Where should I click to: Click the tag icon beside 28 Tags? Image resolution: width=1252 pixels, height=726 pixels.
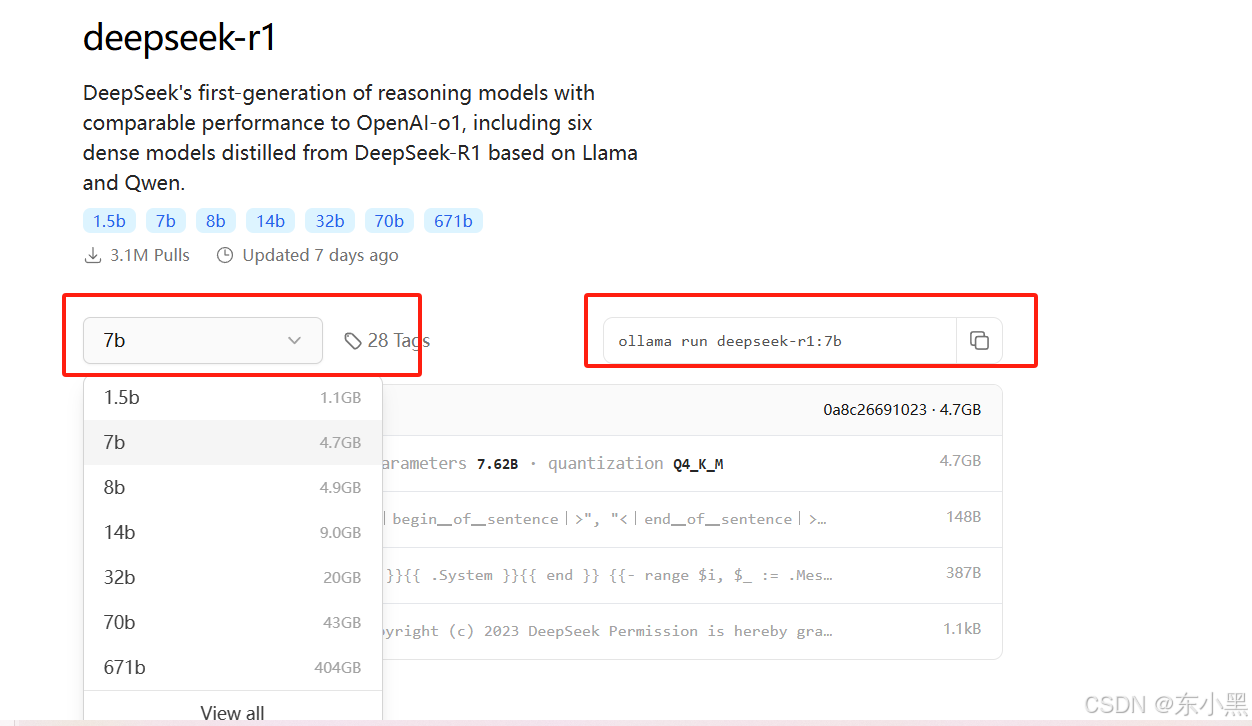(353, 341)
